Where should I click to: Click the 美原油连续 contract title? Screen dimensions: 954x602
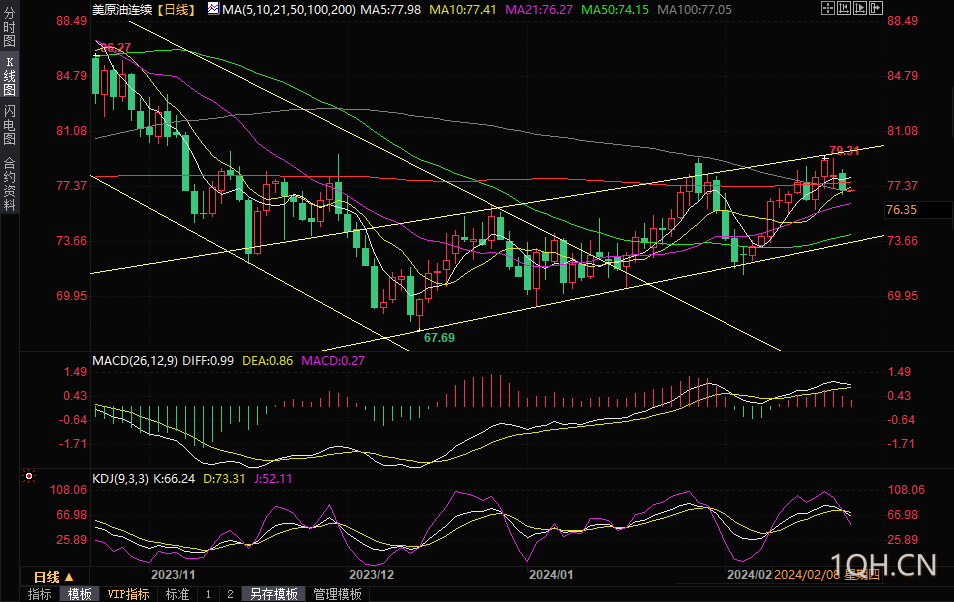122,10
